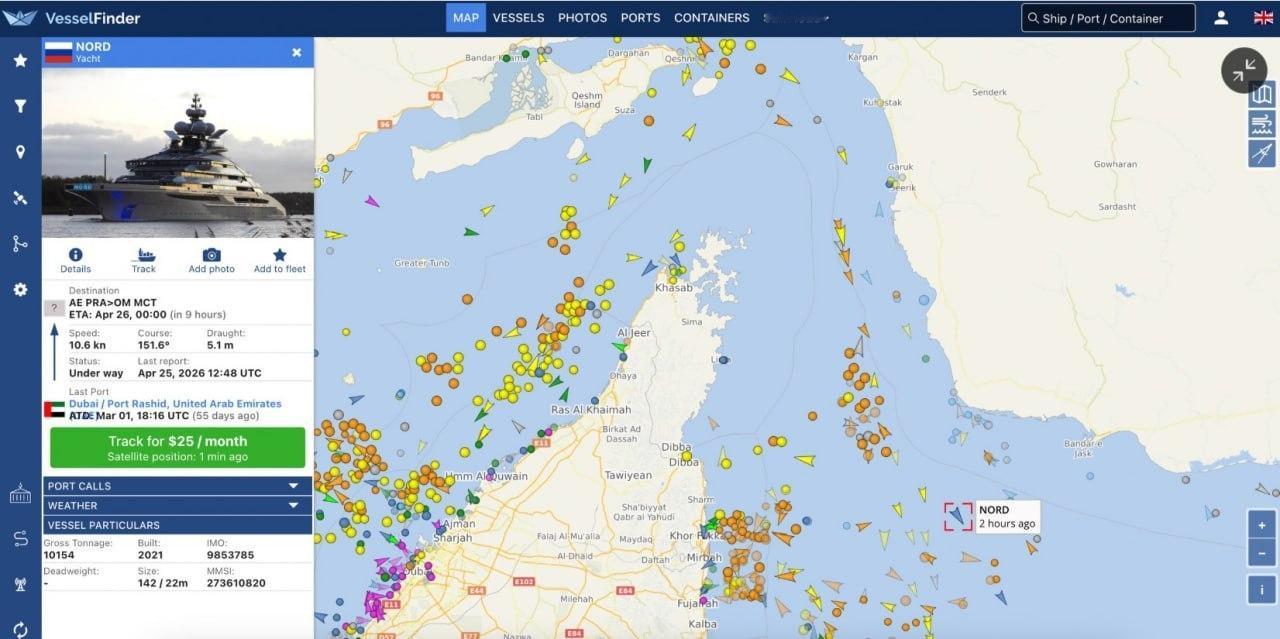
Task: Open vessel Details info icon
Action: pos(75,255)
